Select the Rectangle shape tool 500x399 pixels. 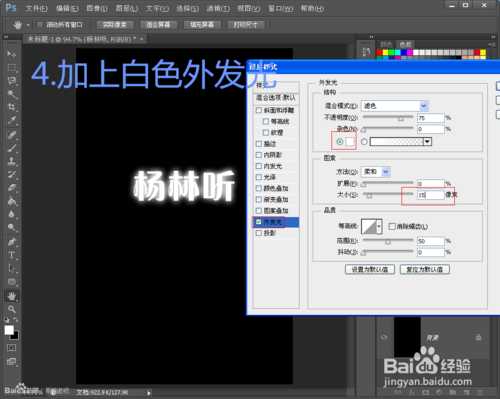click(12, 282)
